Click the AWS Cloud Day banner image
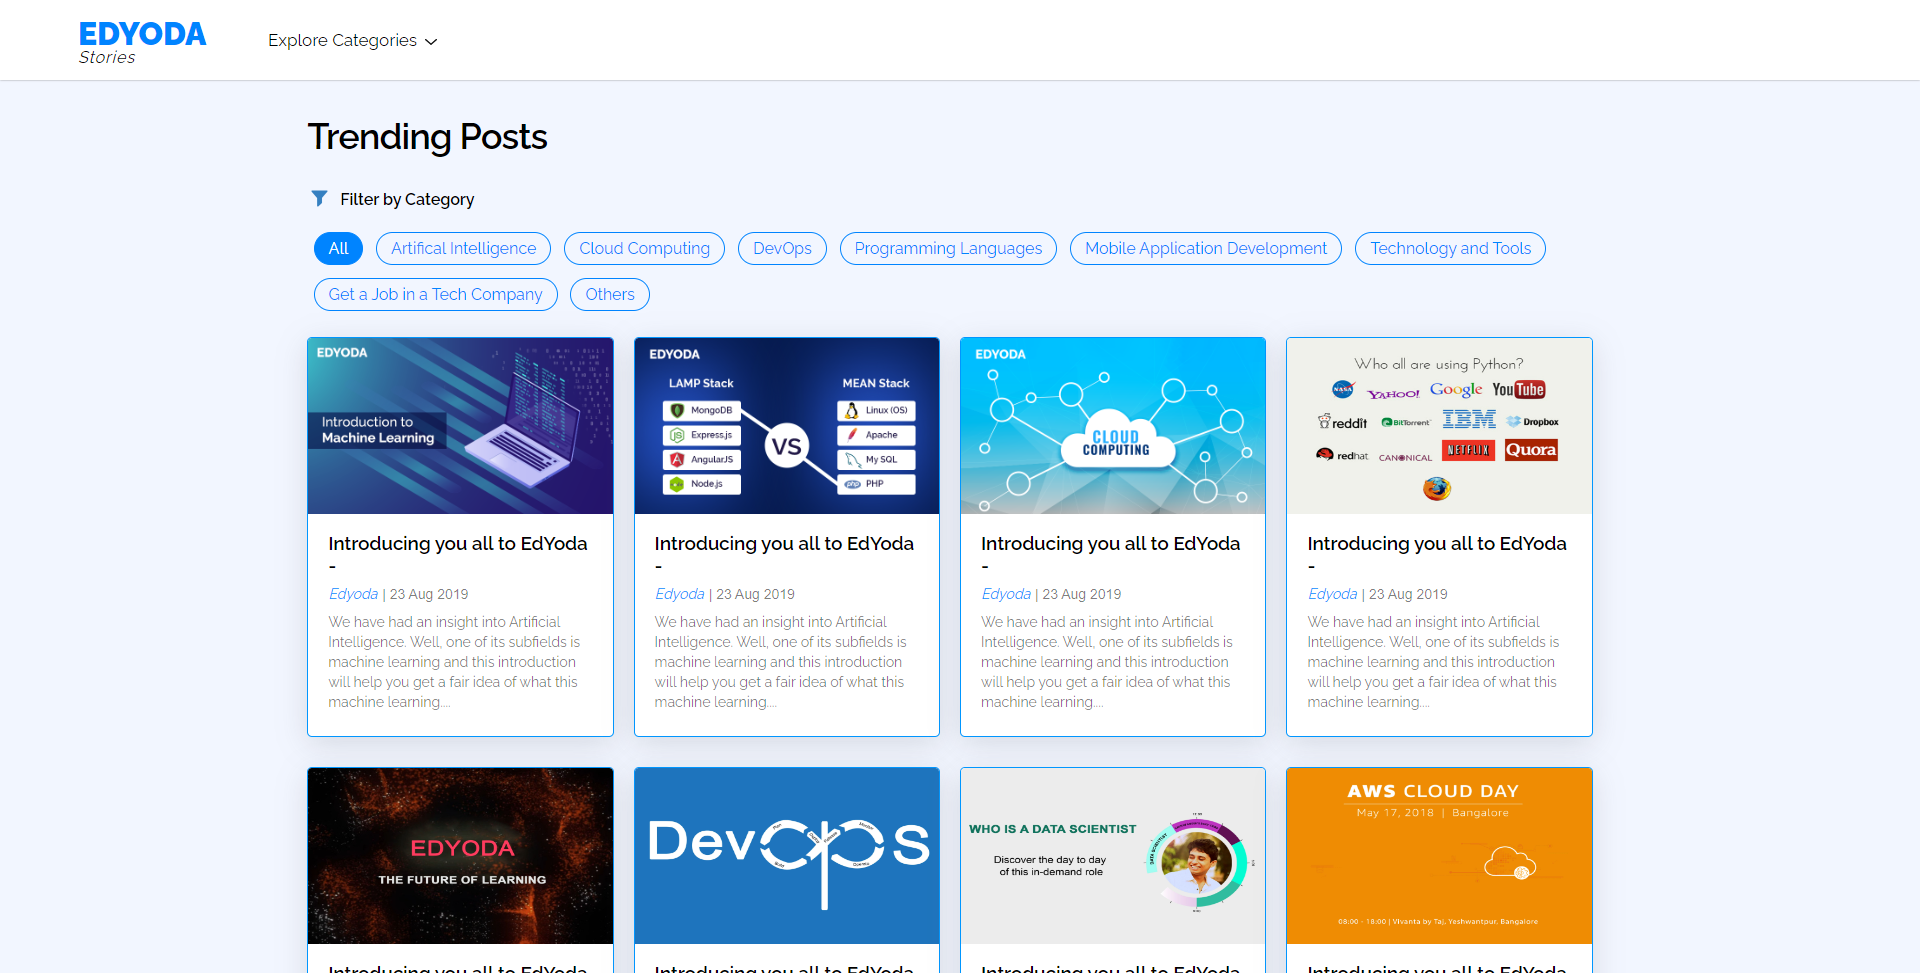The image size is (1920, 973). [1438, 855]
